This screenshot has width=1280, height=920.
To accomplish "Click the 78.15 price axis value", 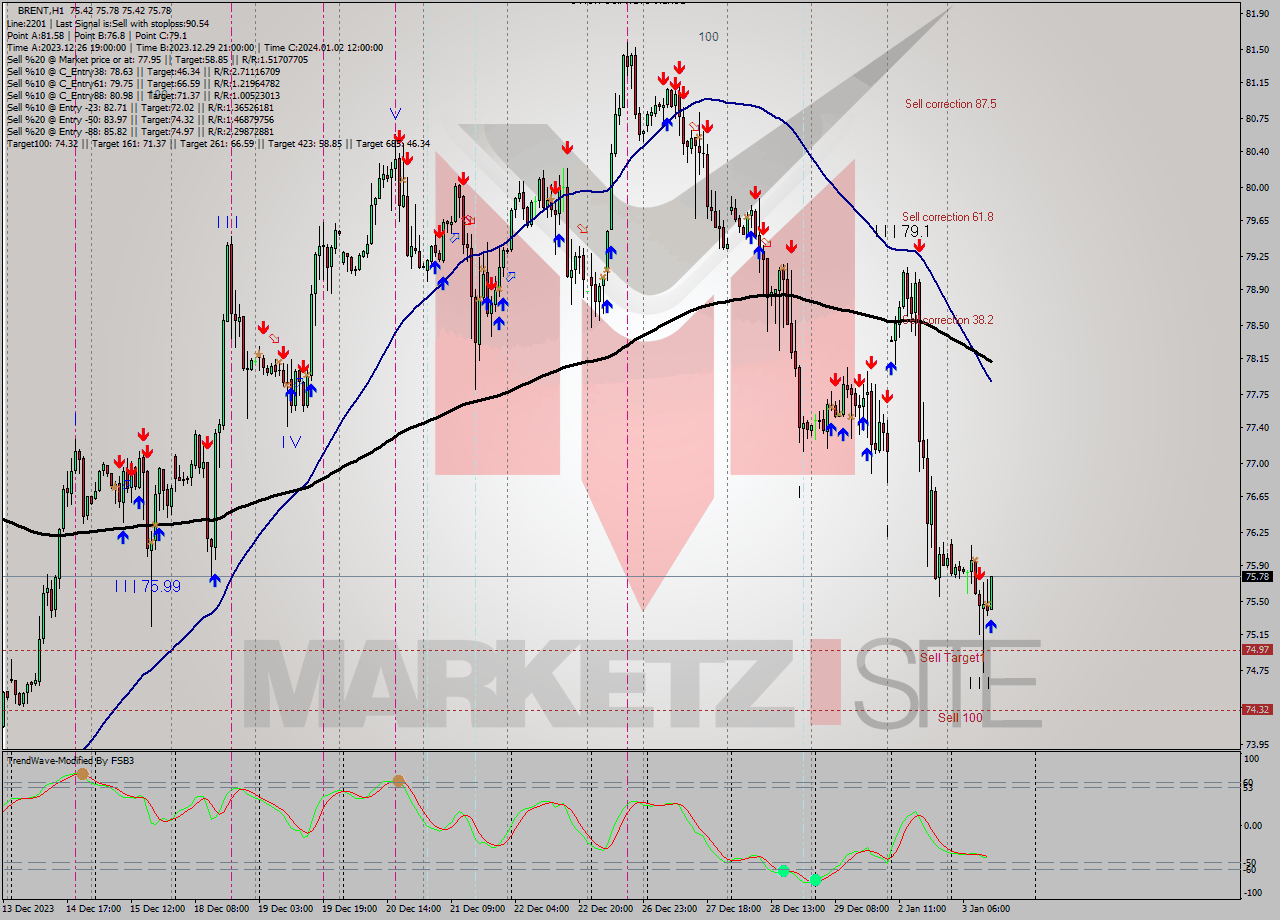I will tap(1257, 358).
